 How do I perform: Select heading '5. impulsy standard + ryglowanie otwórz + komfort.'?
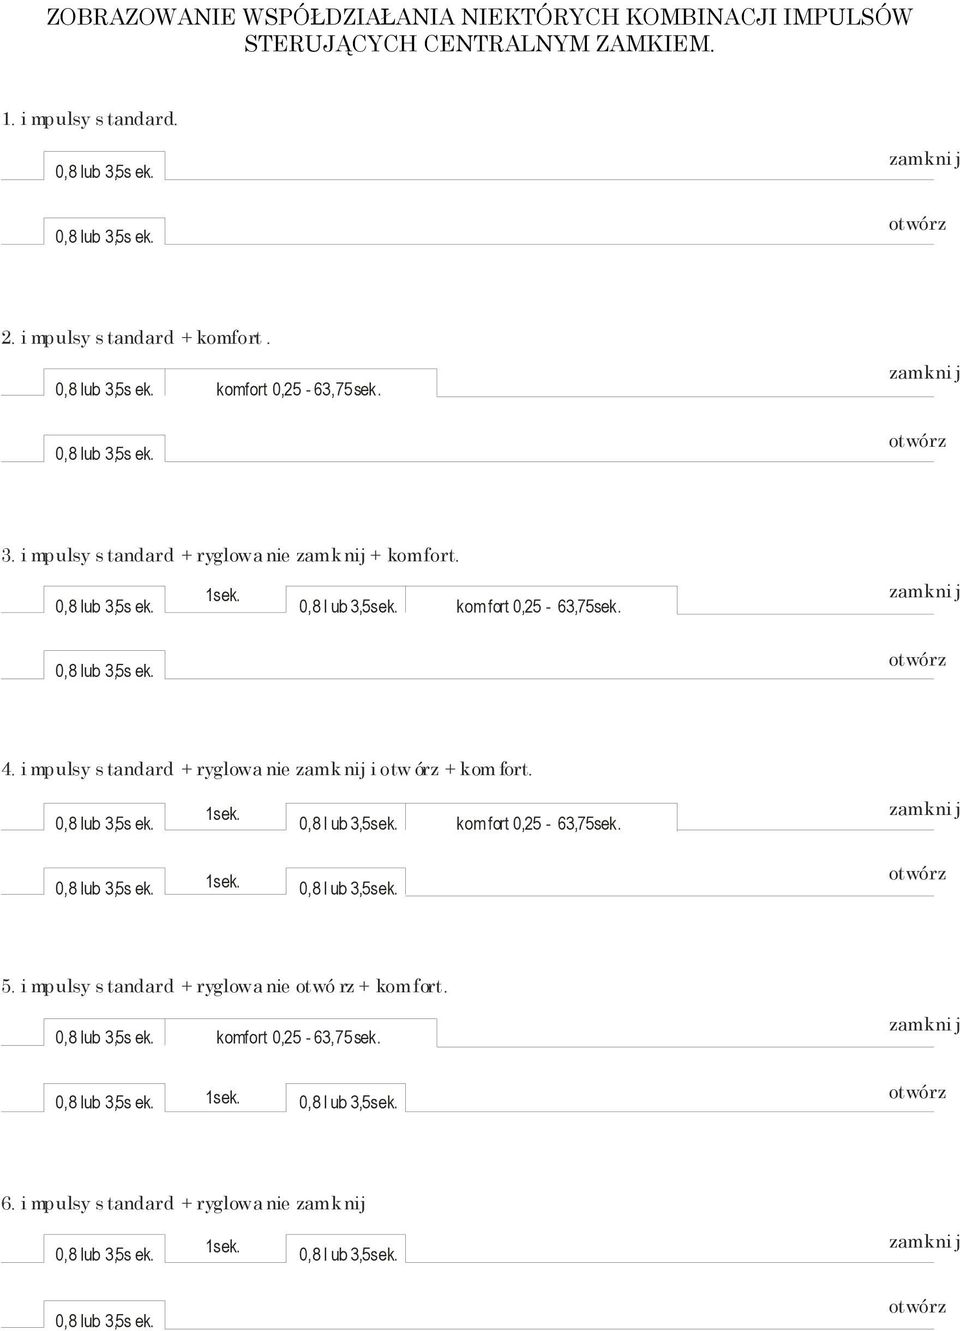click(x=224, y=987)
